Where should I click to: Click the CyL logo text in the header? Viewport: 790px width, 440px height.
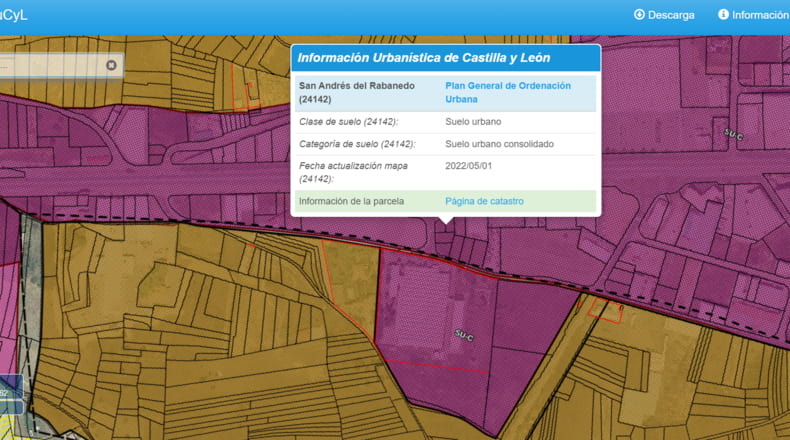(14, 15)
